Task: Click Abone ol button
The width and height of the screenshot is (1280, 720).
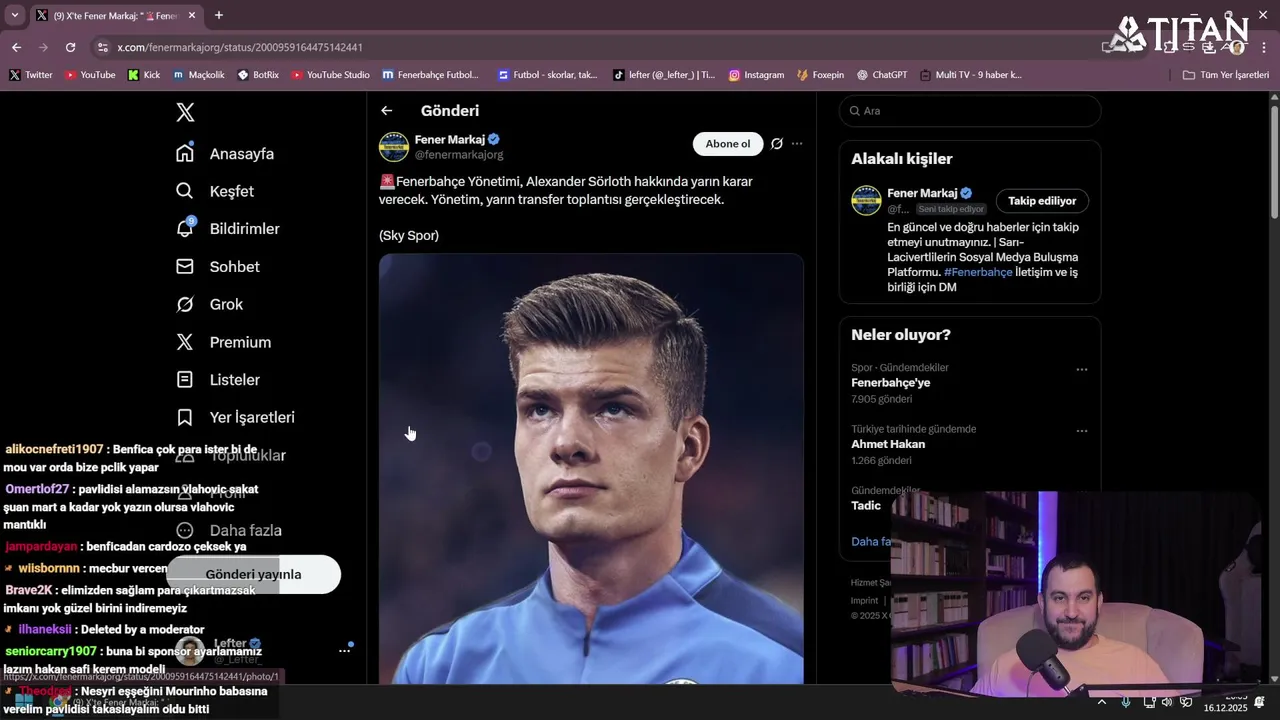Action: pos(728,144)
